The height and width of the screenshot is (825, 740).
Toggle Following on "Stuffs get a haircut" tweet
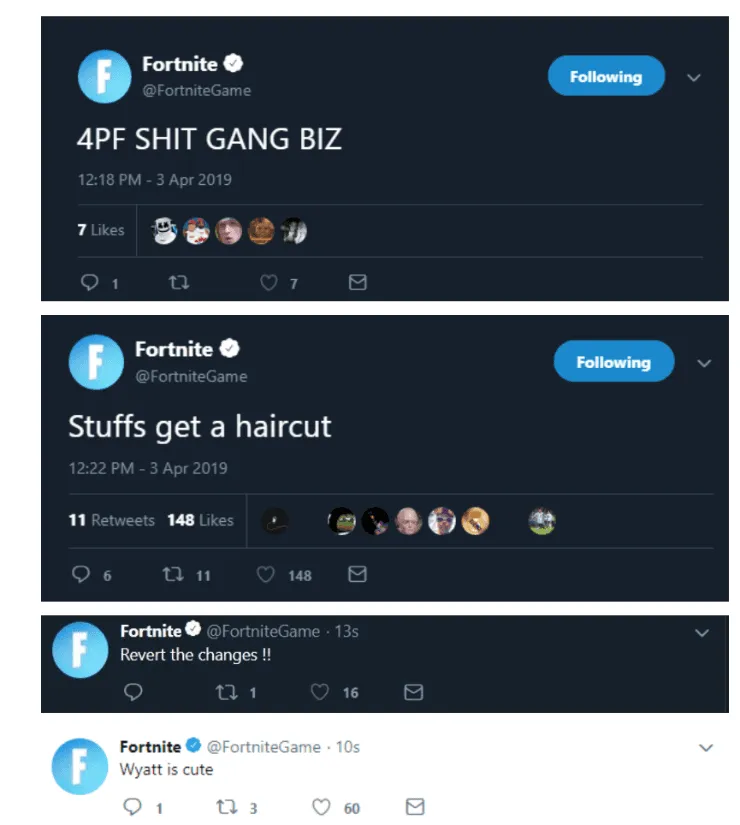pyautogui.click(x=613, y=362)
